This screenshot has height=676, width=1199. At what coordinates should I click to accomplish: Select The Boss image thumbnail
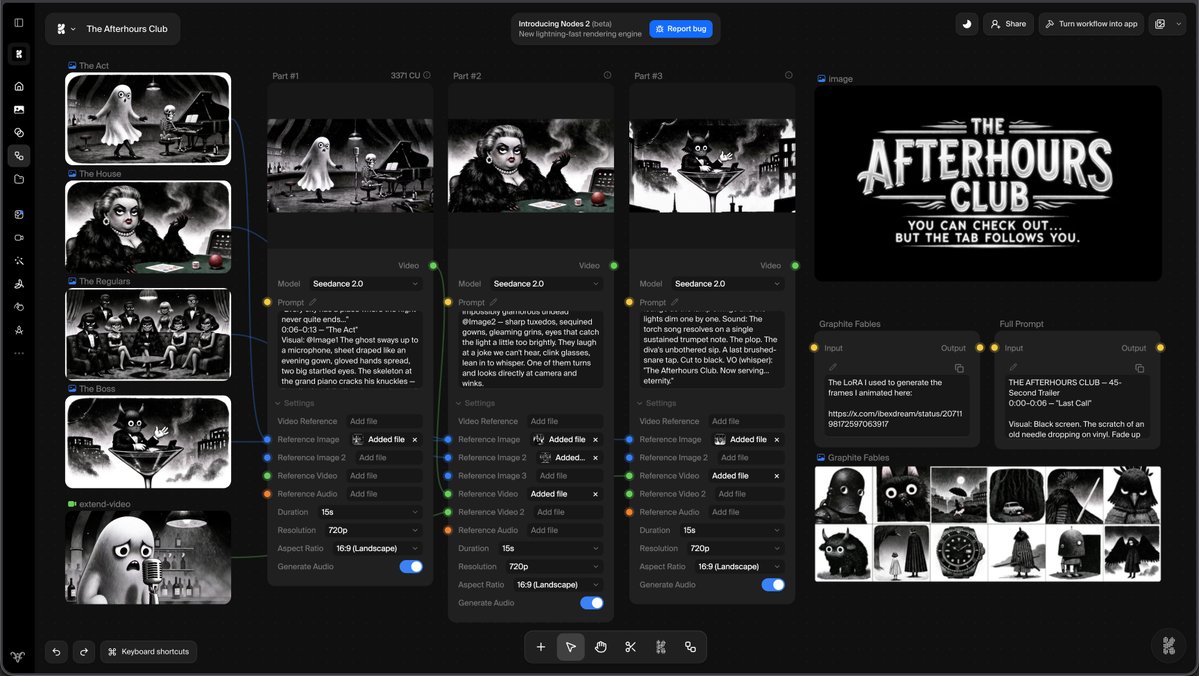click(x=148, y=442)
